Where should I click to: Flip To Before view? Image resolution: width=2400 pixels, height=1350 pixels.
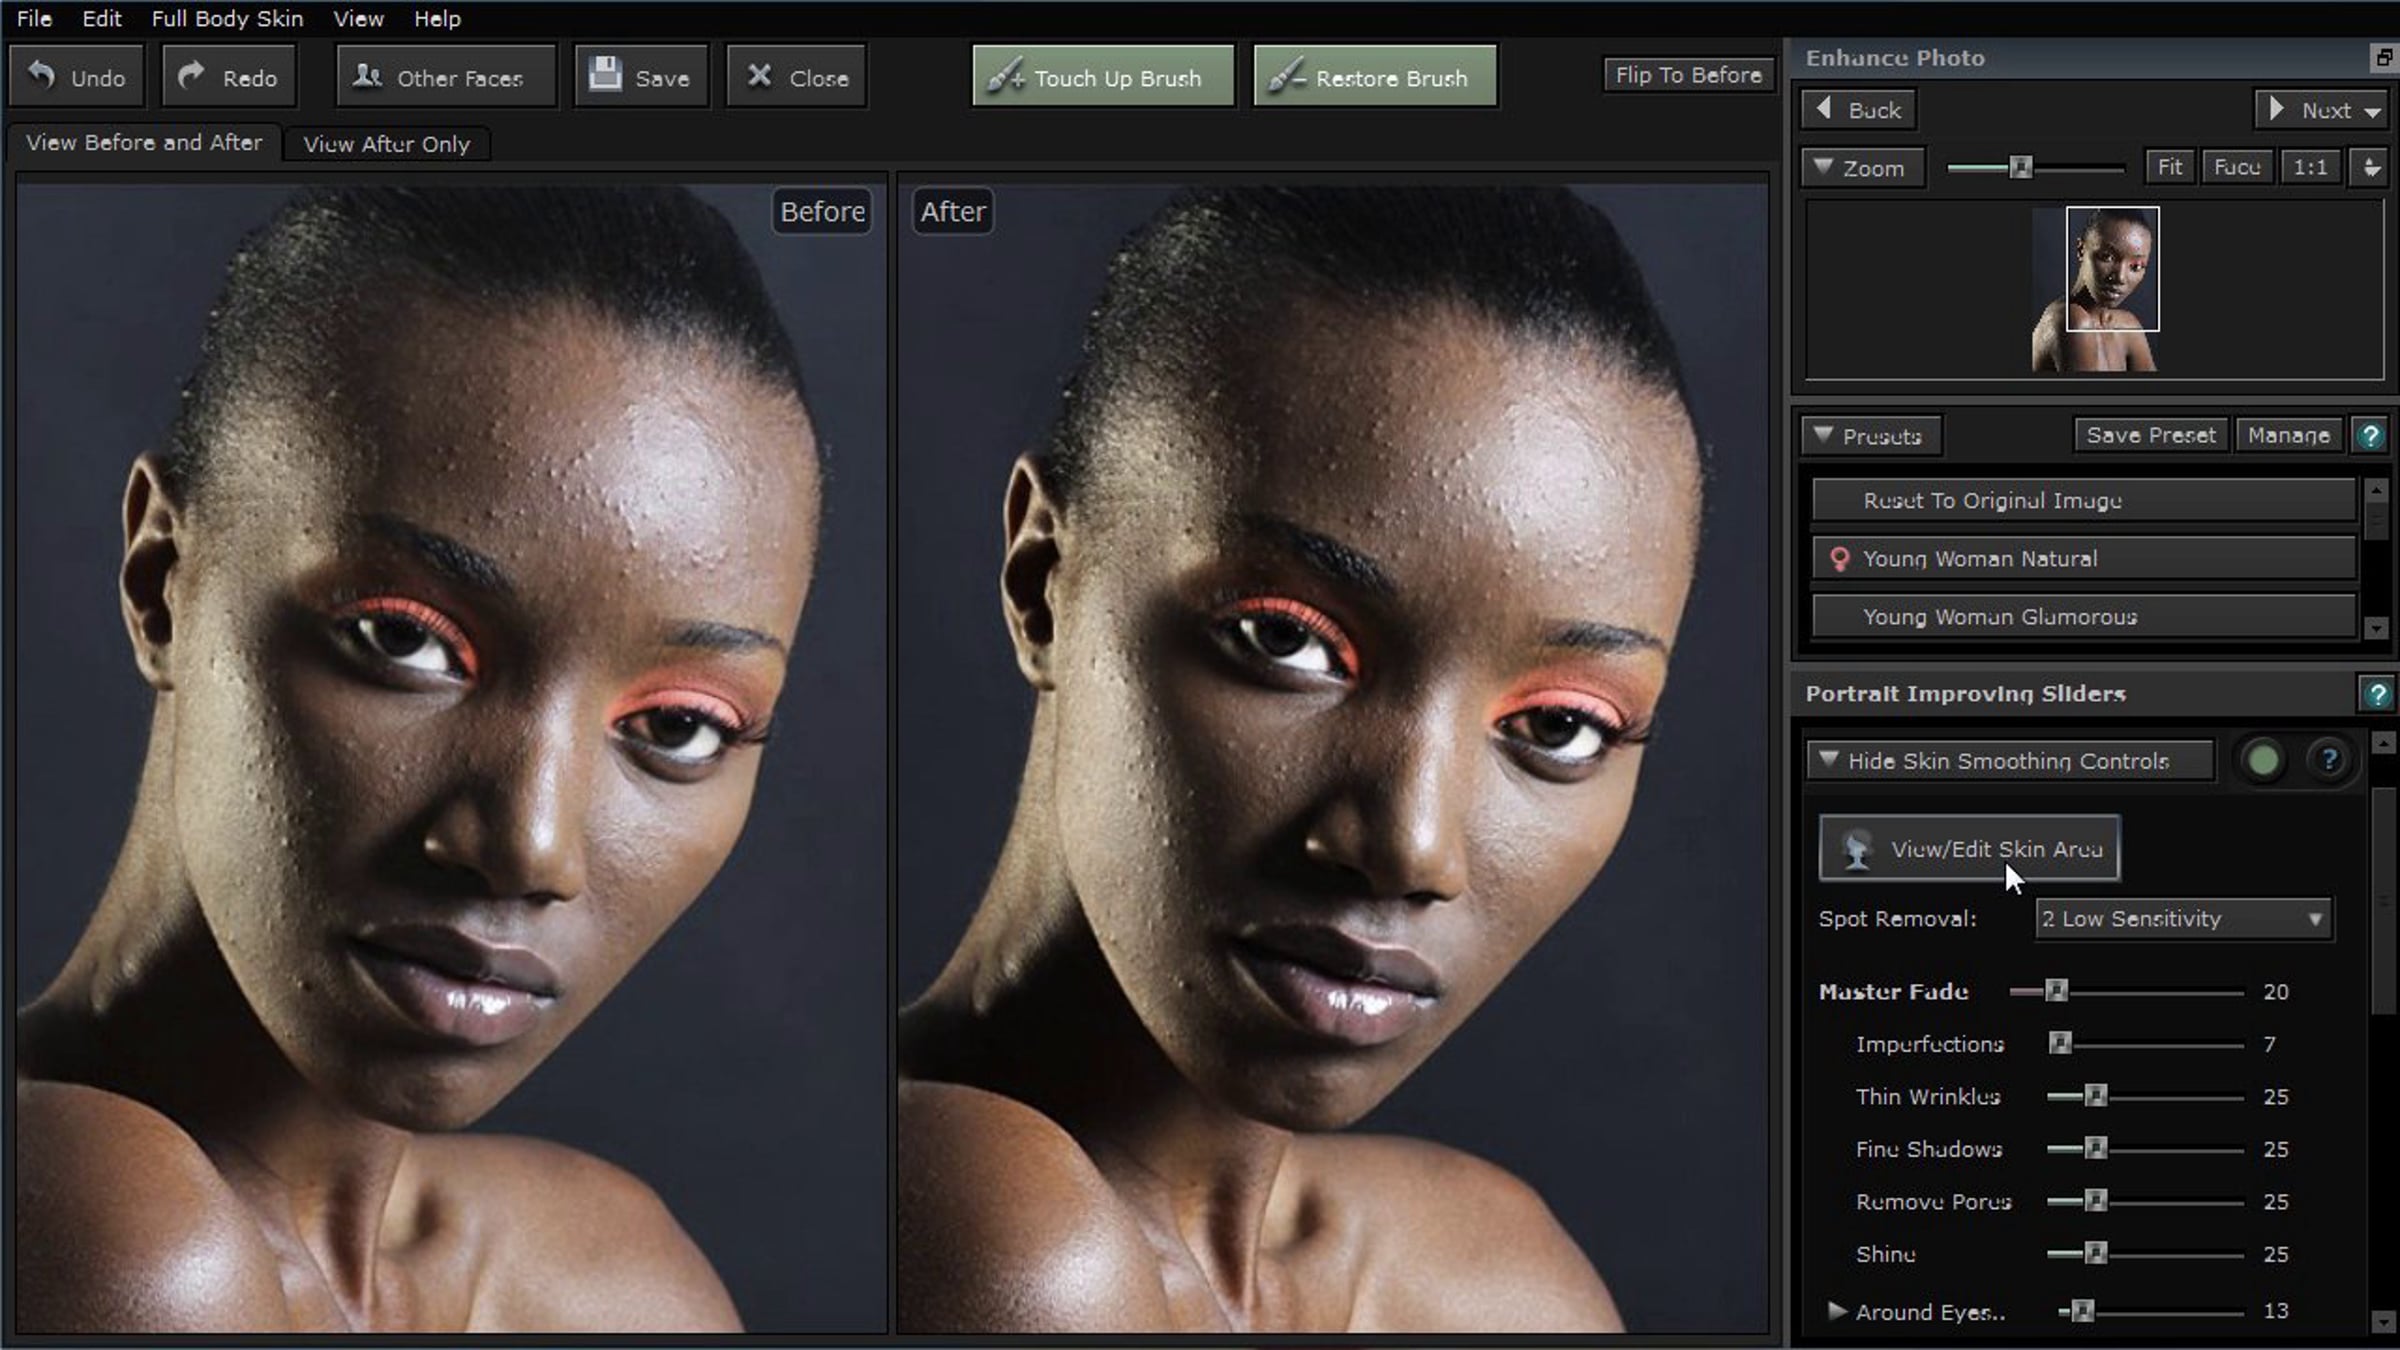point(1688,75)
